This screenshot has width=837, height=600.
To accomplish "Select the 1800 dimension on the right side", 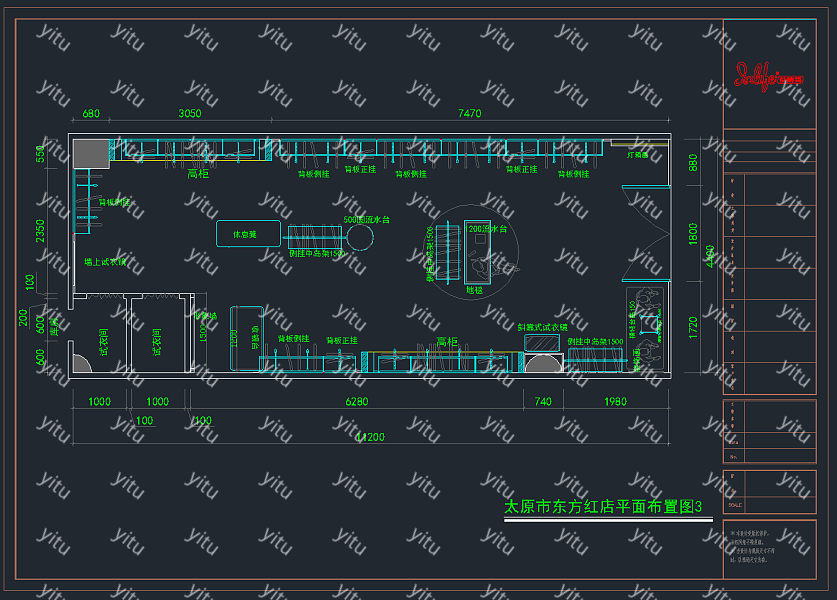I will 692,239.
